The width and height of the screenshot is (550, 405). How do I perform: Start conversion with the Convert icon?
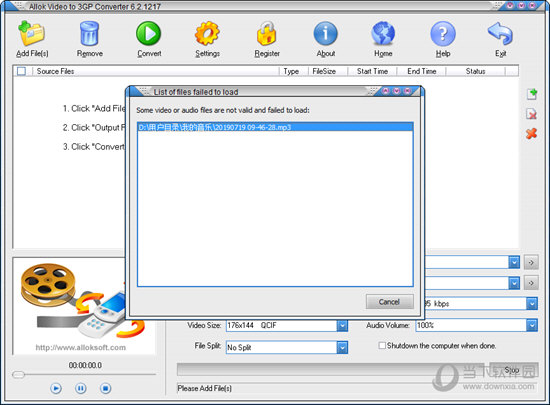click(149, 33)
